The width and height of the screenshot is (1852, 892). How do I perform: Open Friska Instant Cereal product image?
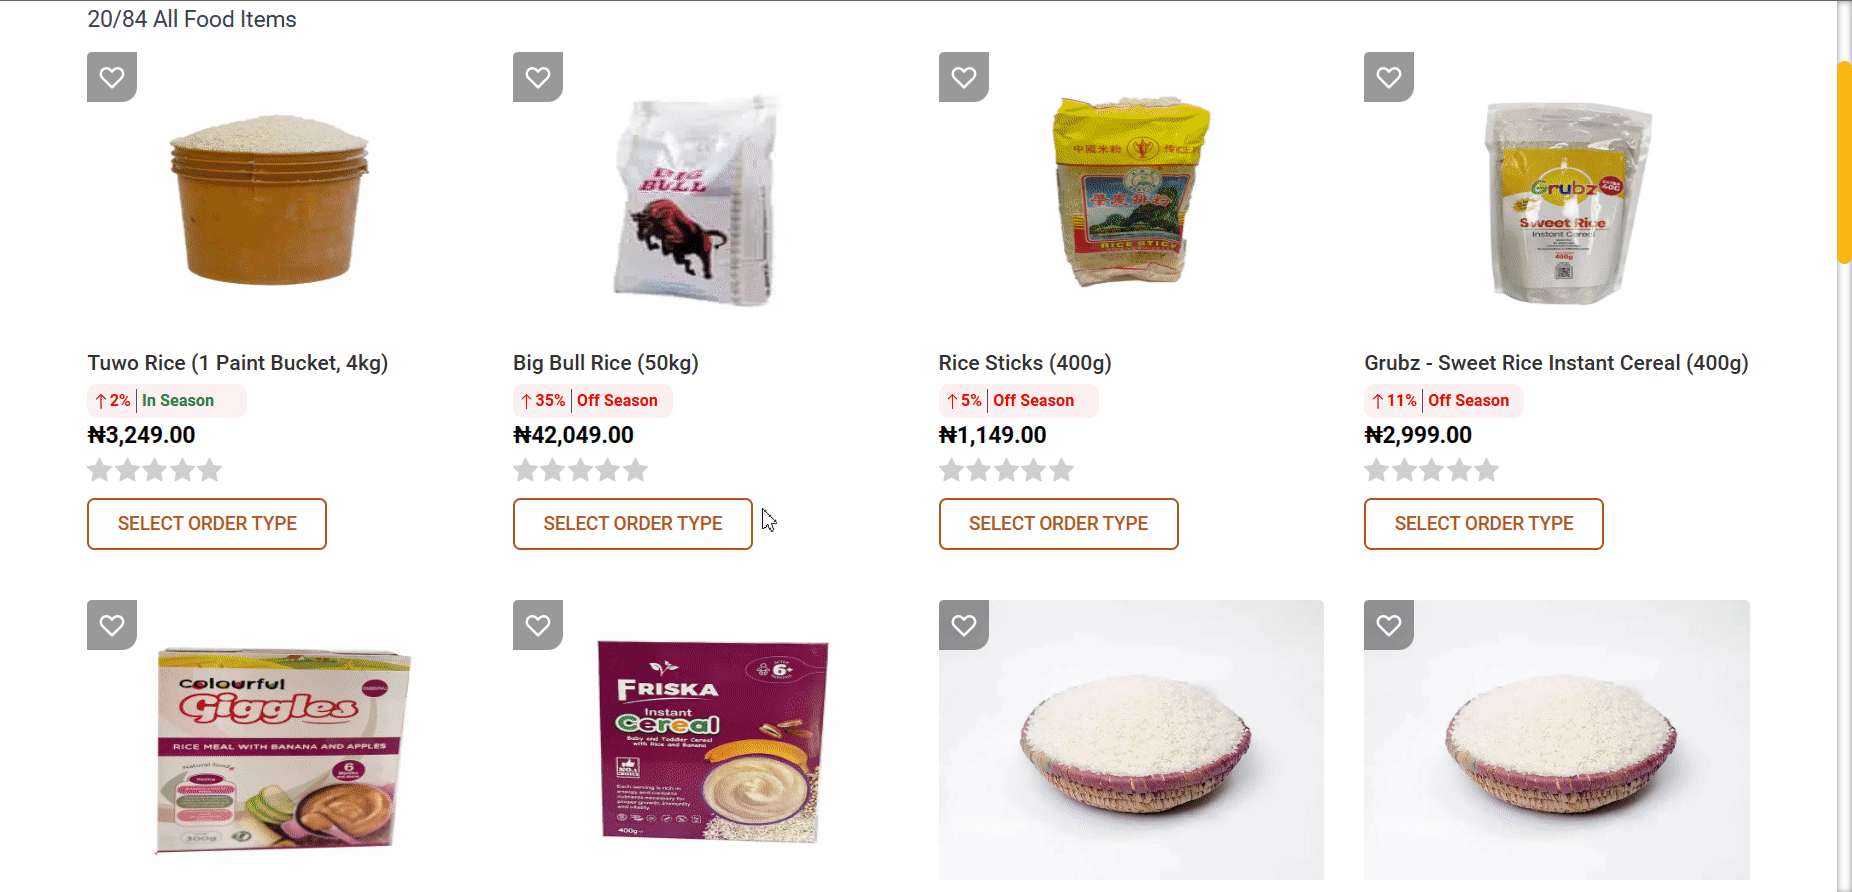[713, 741]
